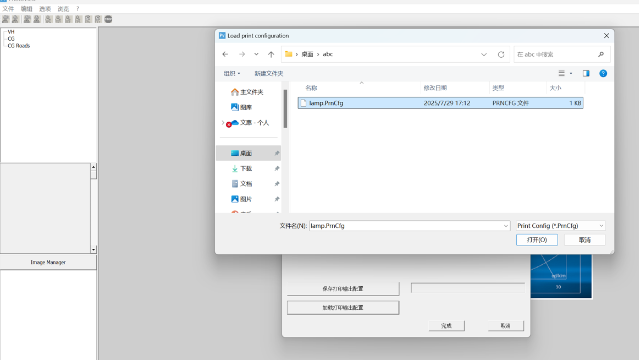
Task: Click the sidebar vertical scrollbar in the dialog
Action: [285, 109]
